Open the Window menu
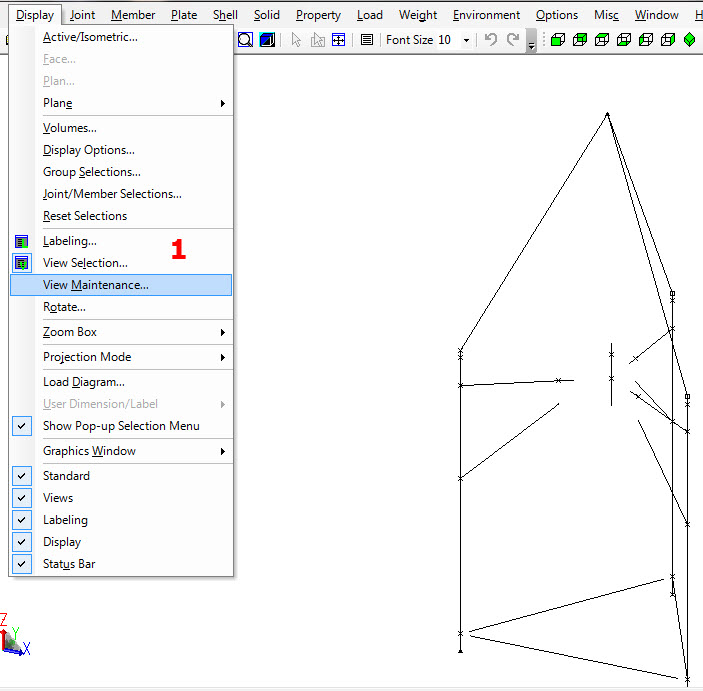The height and width of the screenshot is (691, 703). point(656,15)
